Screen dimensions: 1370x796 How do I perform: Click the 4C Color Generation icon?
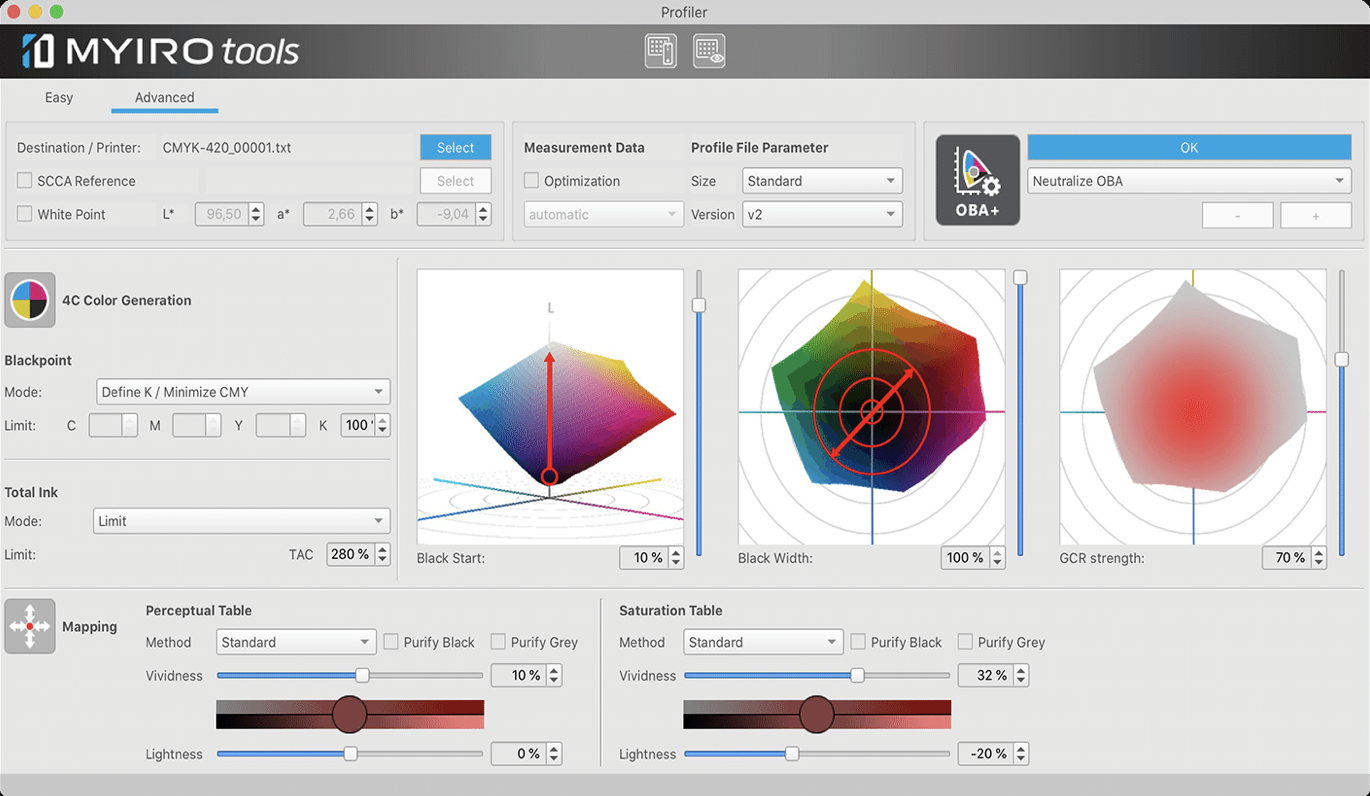tap(29, 300)
